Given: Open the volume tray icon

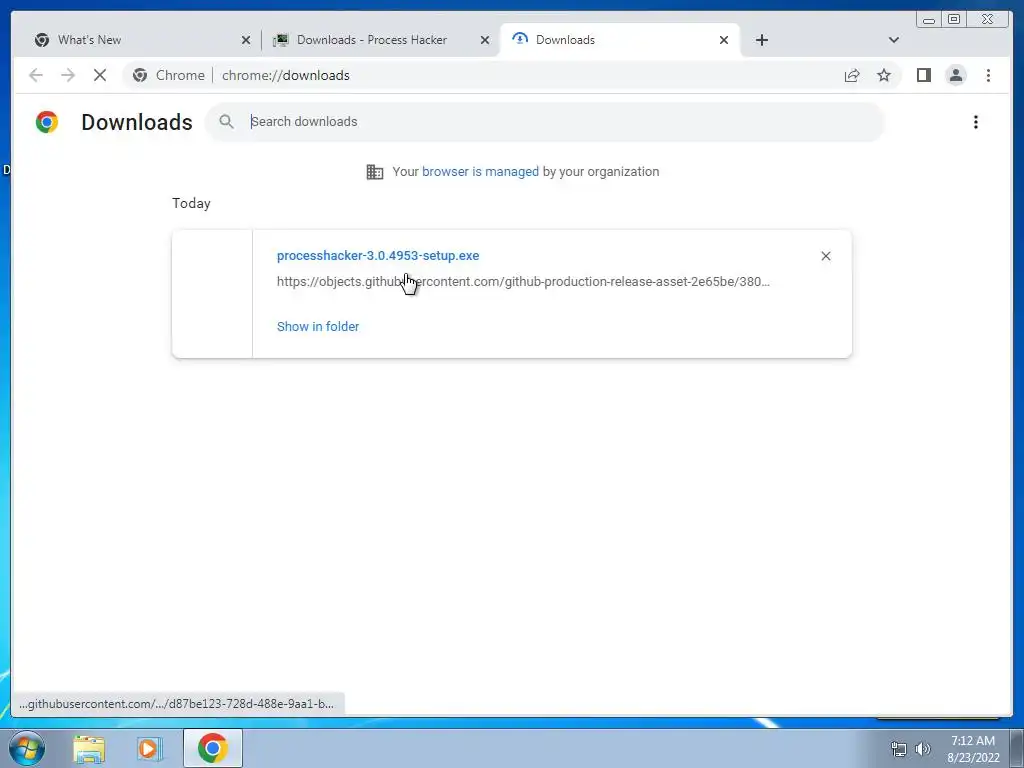Looking at the screenshot, I should pyautogui.click(x=923, y=749).
